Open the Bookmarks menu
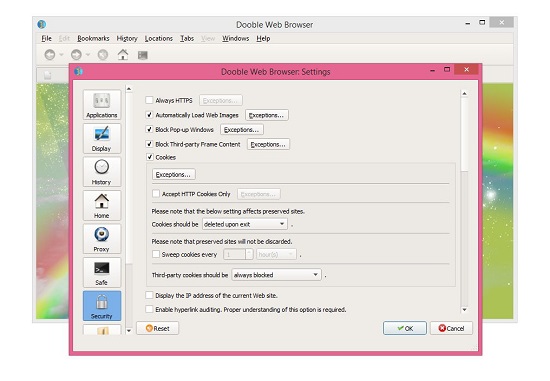The height and width of the screenshot is (381, 550). point(93,38)
